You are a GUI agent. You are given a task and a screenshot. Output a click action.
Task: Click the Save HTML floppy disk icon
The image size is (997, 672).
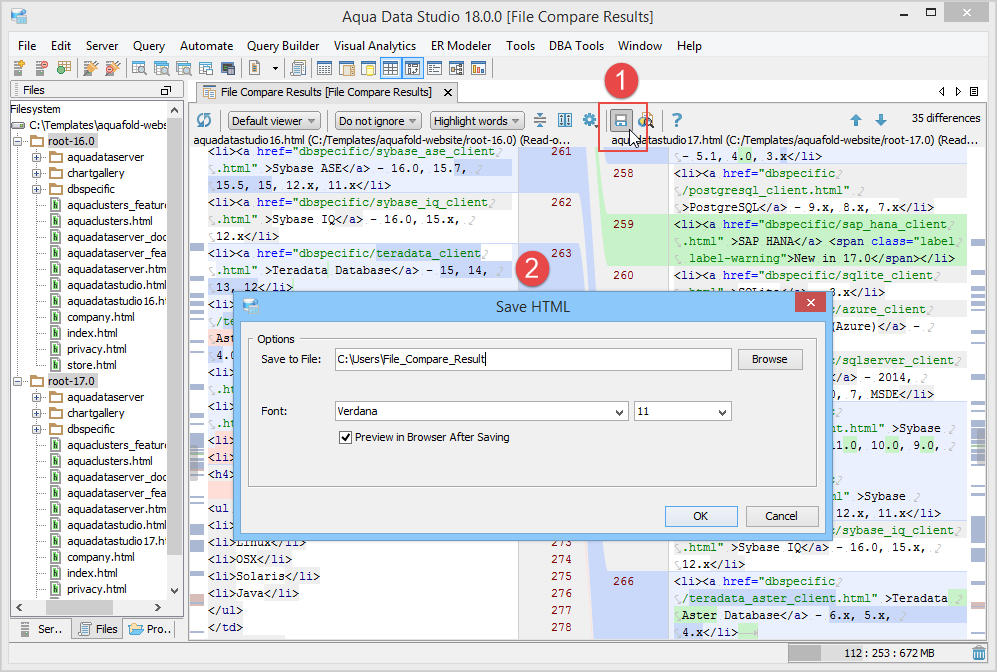(620, 120)
